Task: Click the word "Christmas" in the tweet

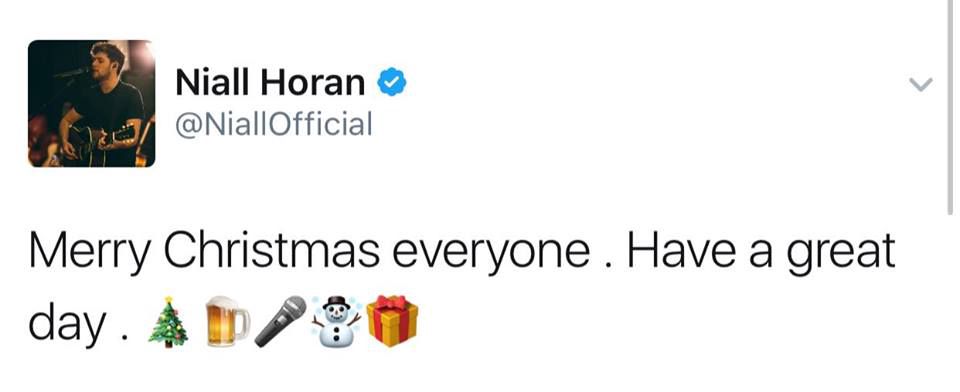Action: coord(271,251)
